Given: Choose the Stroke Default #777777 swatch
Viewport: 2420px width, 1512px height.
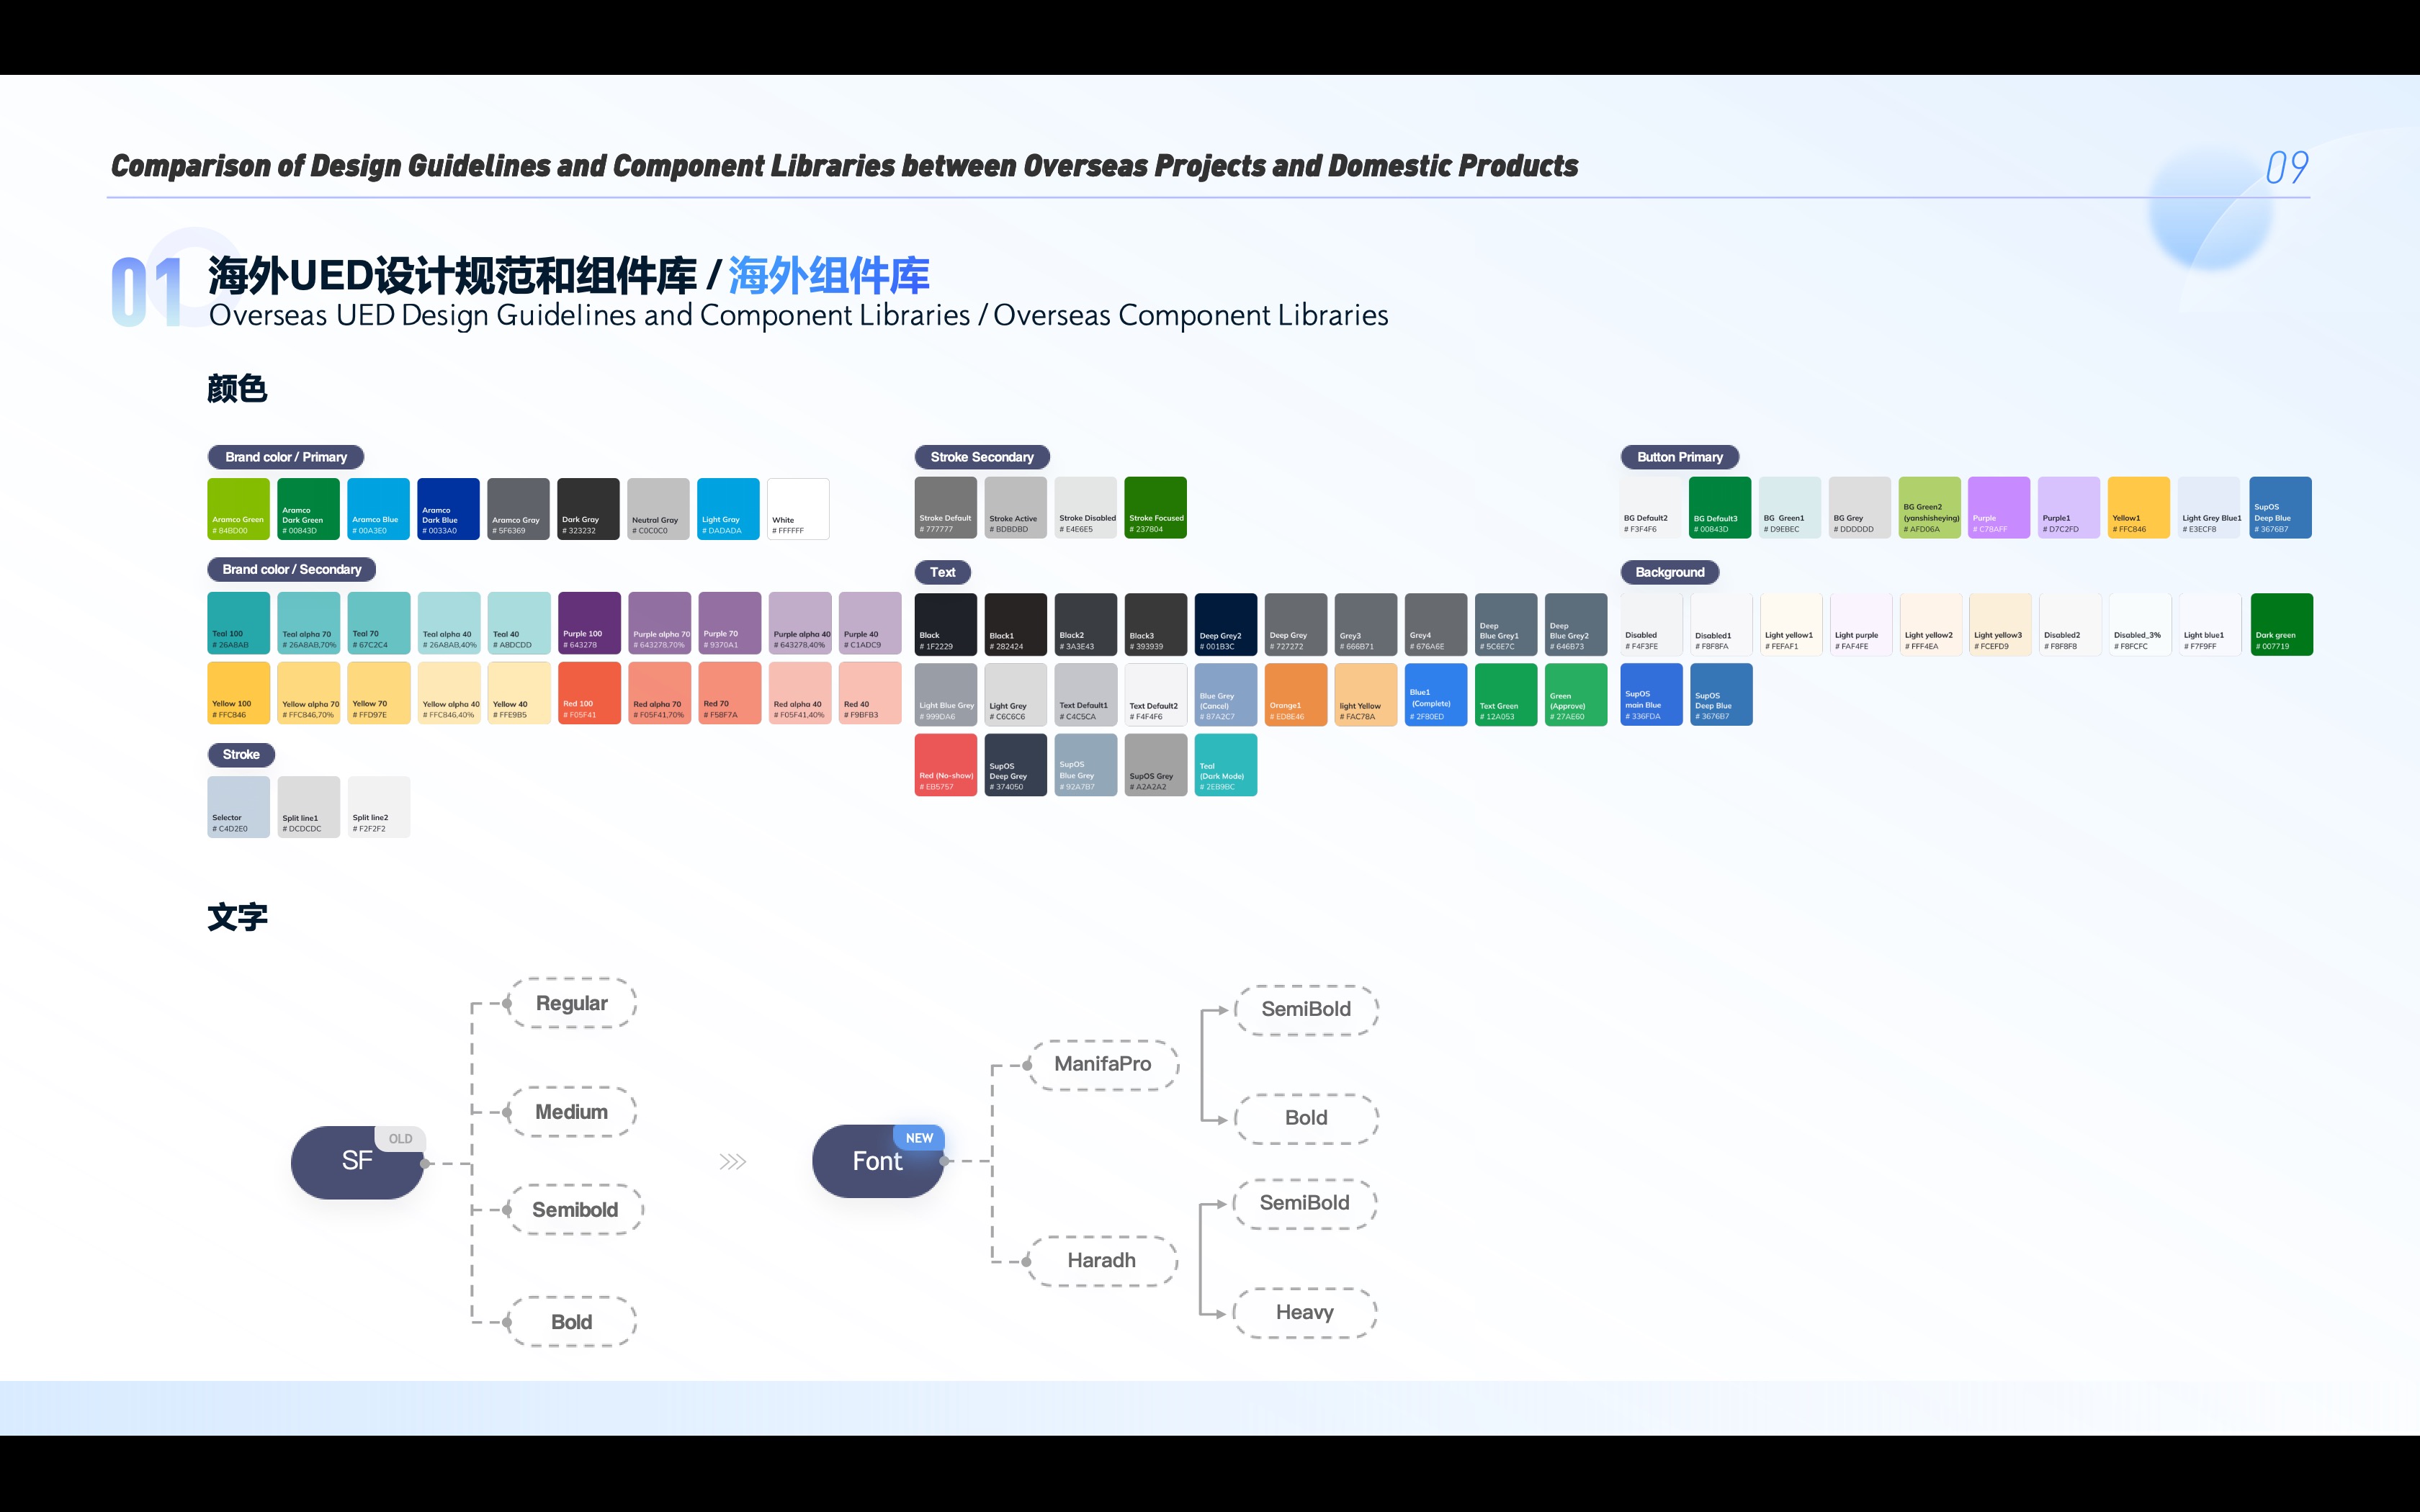Looking at the screenshot, I should point(945,508).
